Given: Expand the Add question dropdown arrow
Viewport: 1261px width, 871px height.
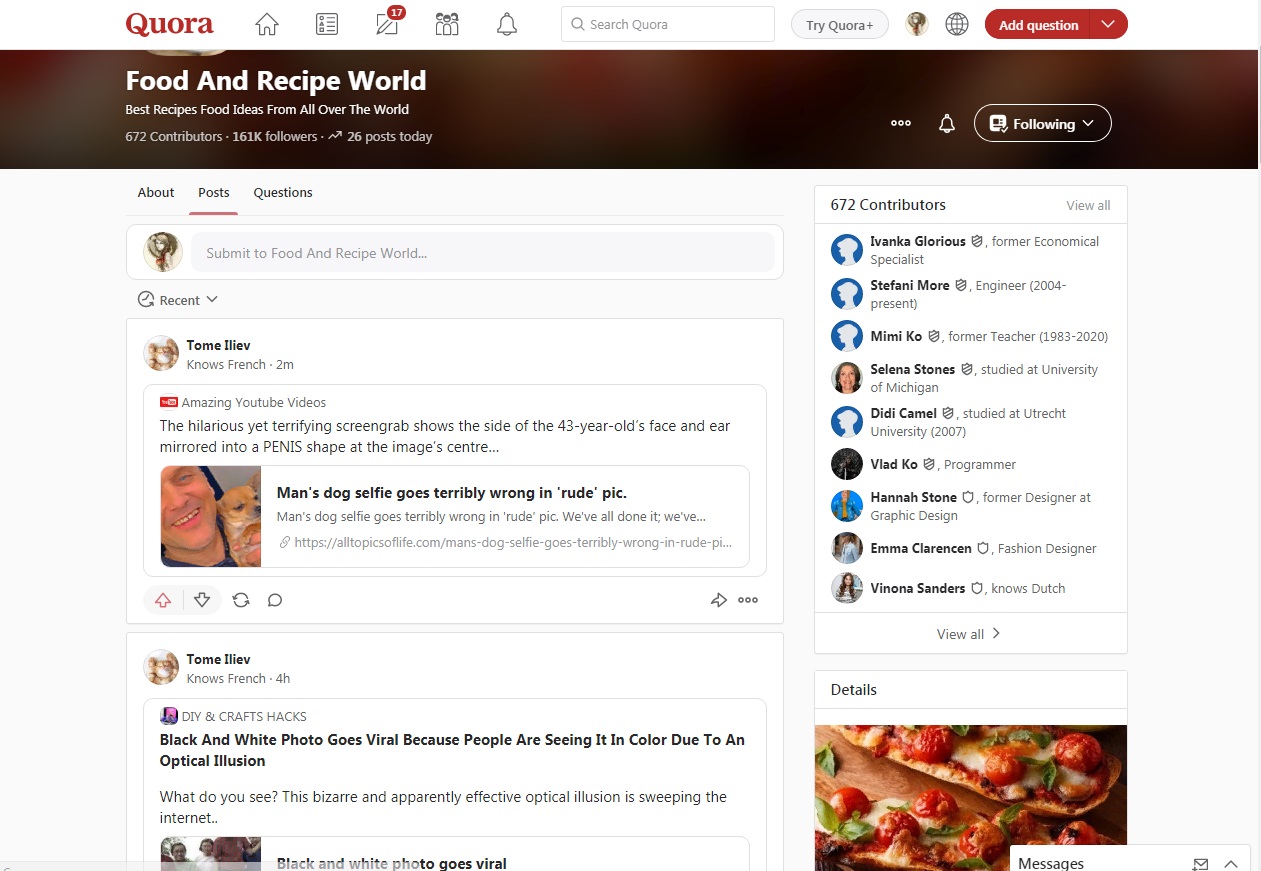Looking at the screenshot, I should [x=1107, y=24].
